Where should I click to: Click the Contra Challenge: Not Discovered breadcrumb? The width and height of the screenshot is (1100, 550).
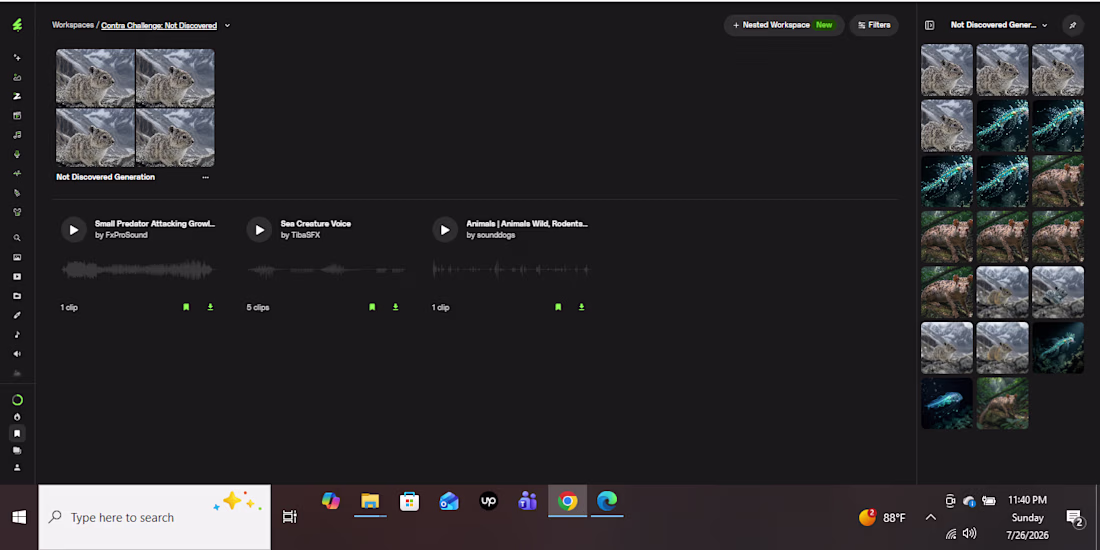(x=159, y=25)
